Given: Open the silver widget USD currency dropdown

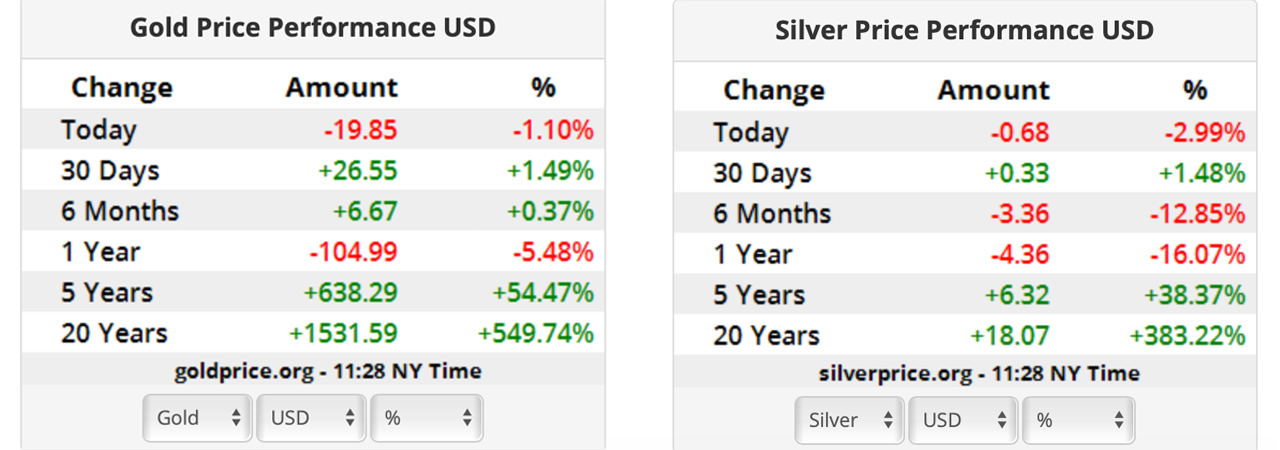Looking at the screenshot, I should coord(963,420).
